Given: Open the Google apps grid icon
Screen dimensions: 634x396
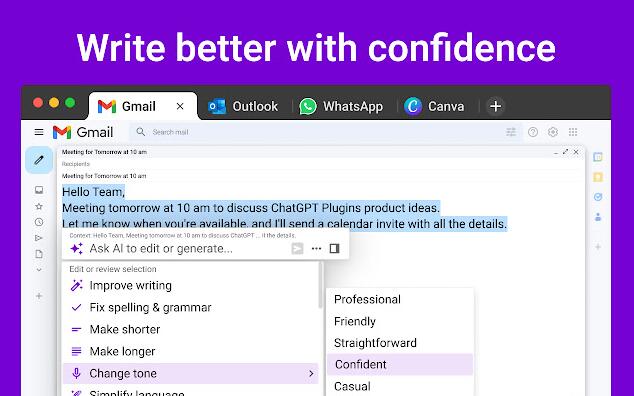Looking at the screenshot, I should pyautogui.click(x=573, y=132).
